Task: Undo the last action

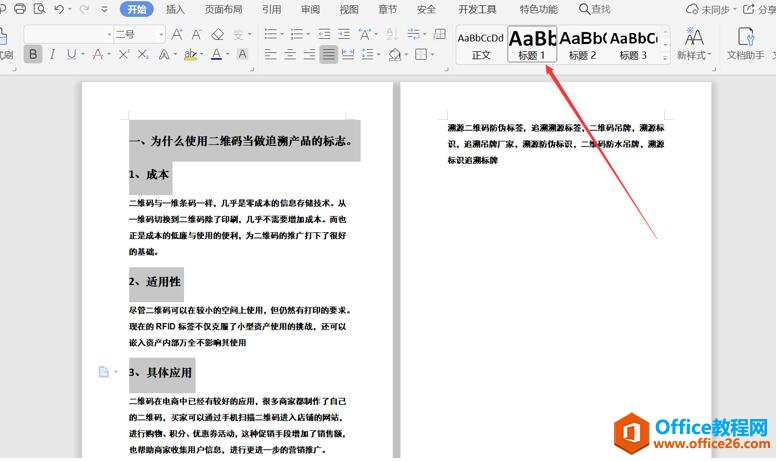Action: tap(59, 8)
